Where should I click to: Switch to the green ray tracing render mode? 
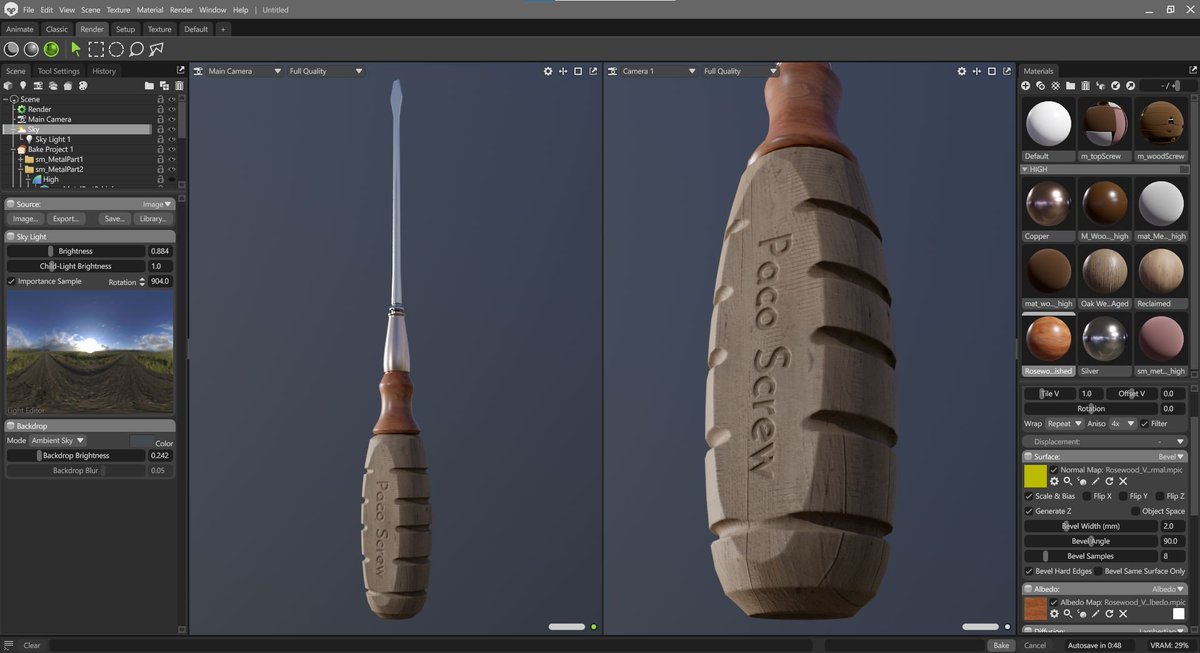[51, 49]
